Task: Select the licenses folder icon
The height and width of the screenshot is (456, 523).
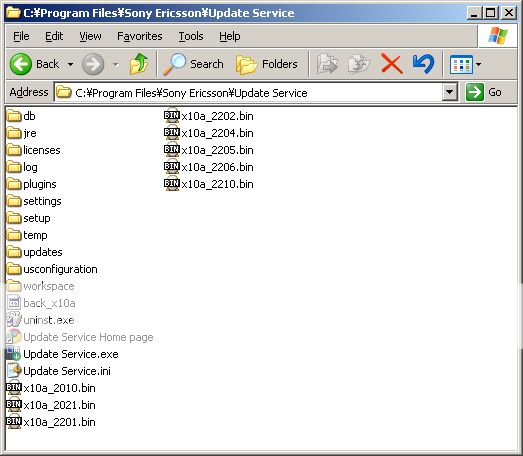Action: point(14,149)
